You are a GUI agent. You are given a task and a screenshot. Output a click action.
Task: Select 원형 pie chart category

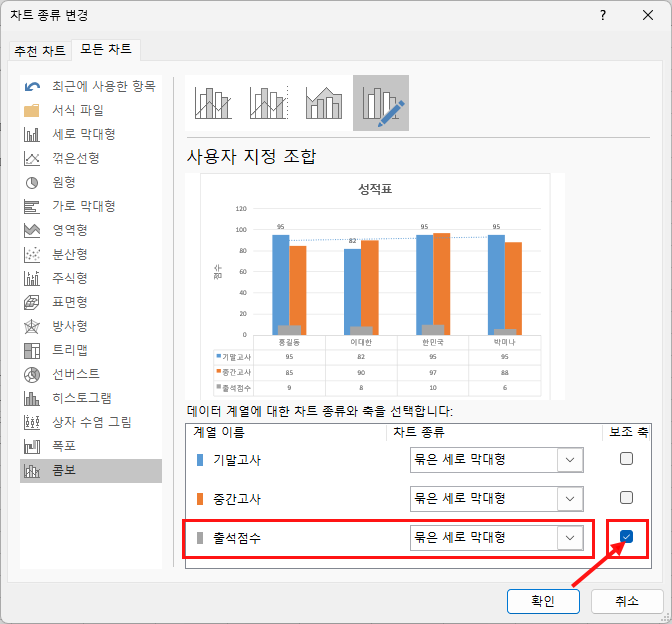pos(63,182)
